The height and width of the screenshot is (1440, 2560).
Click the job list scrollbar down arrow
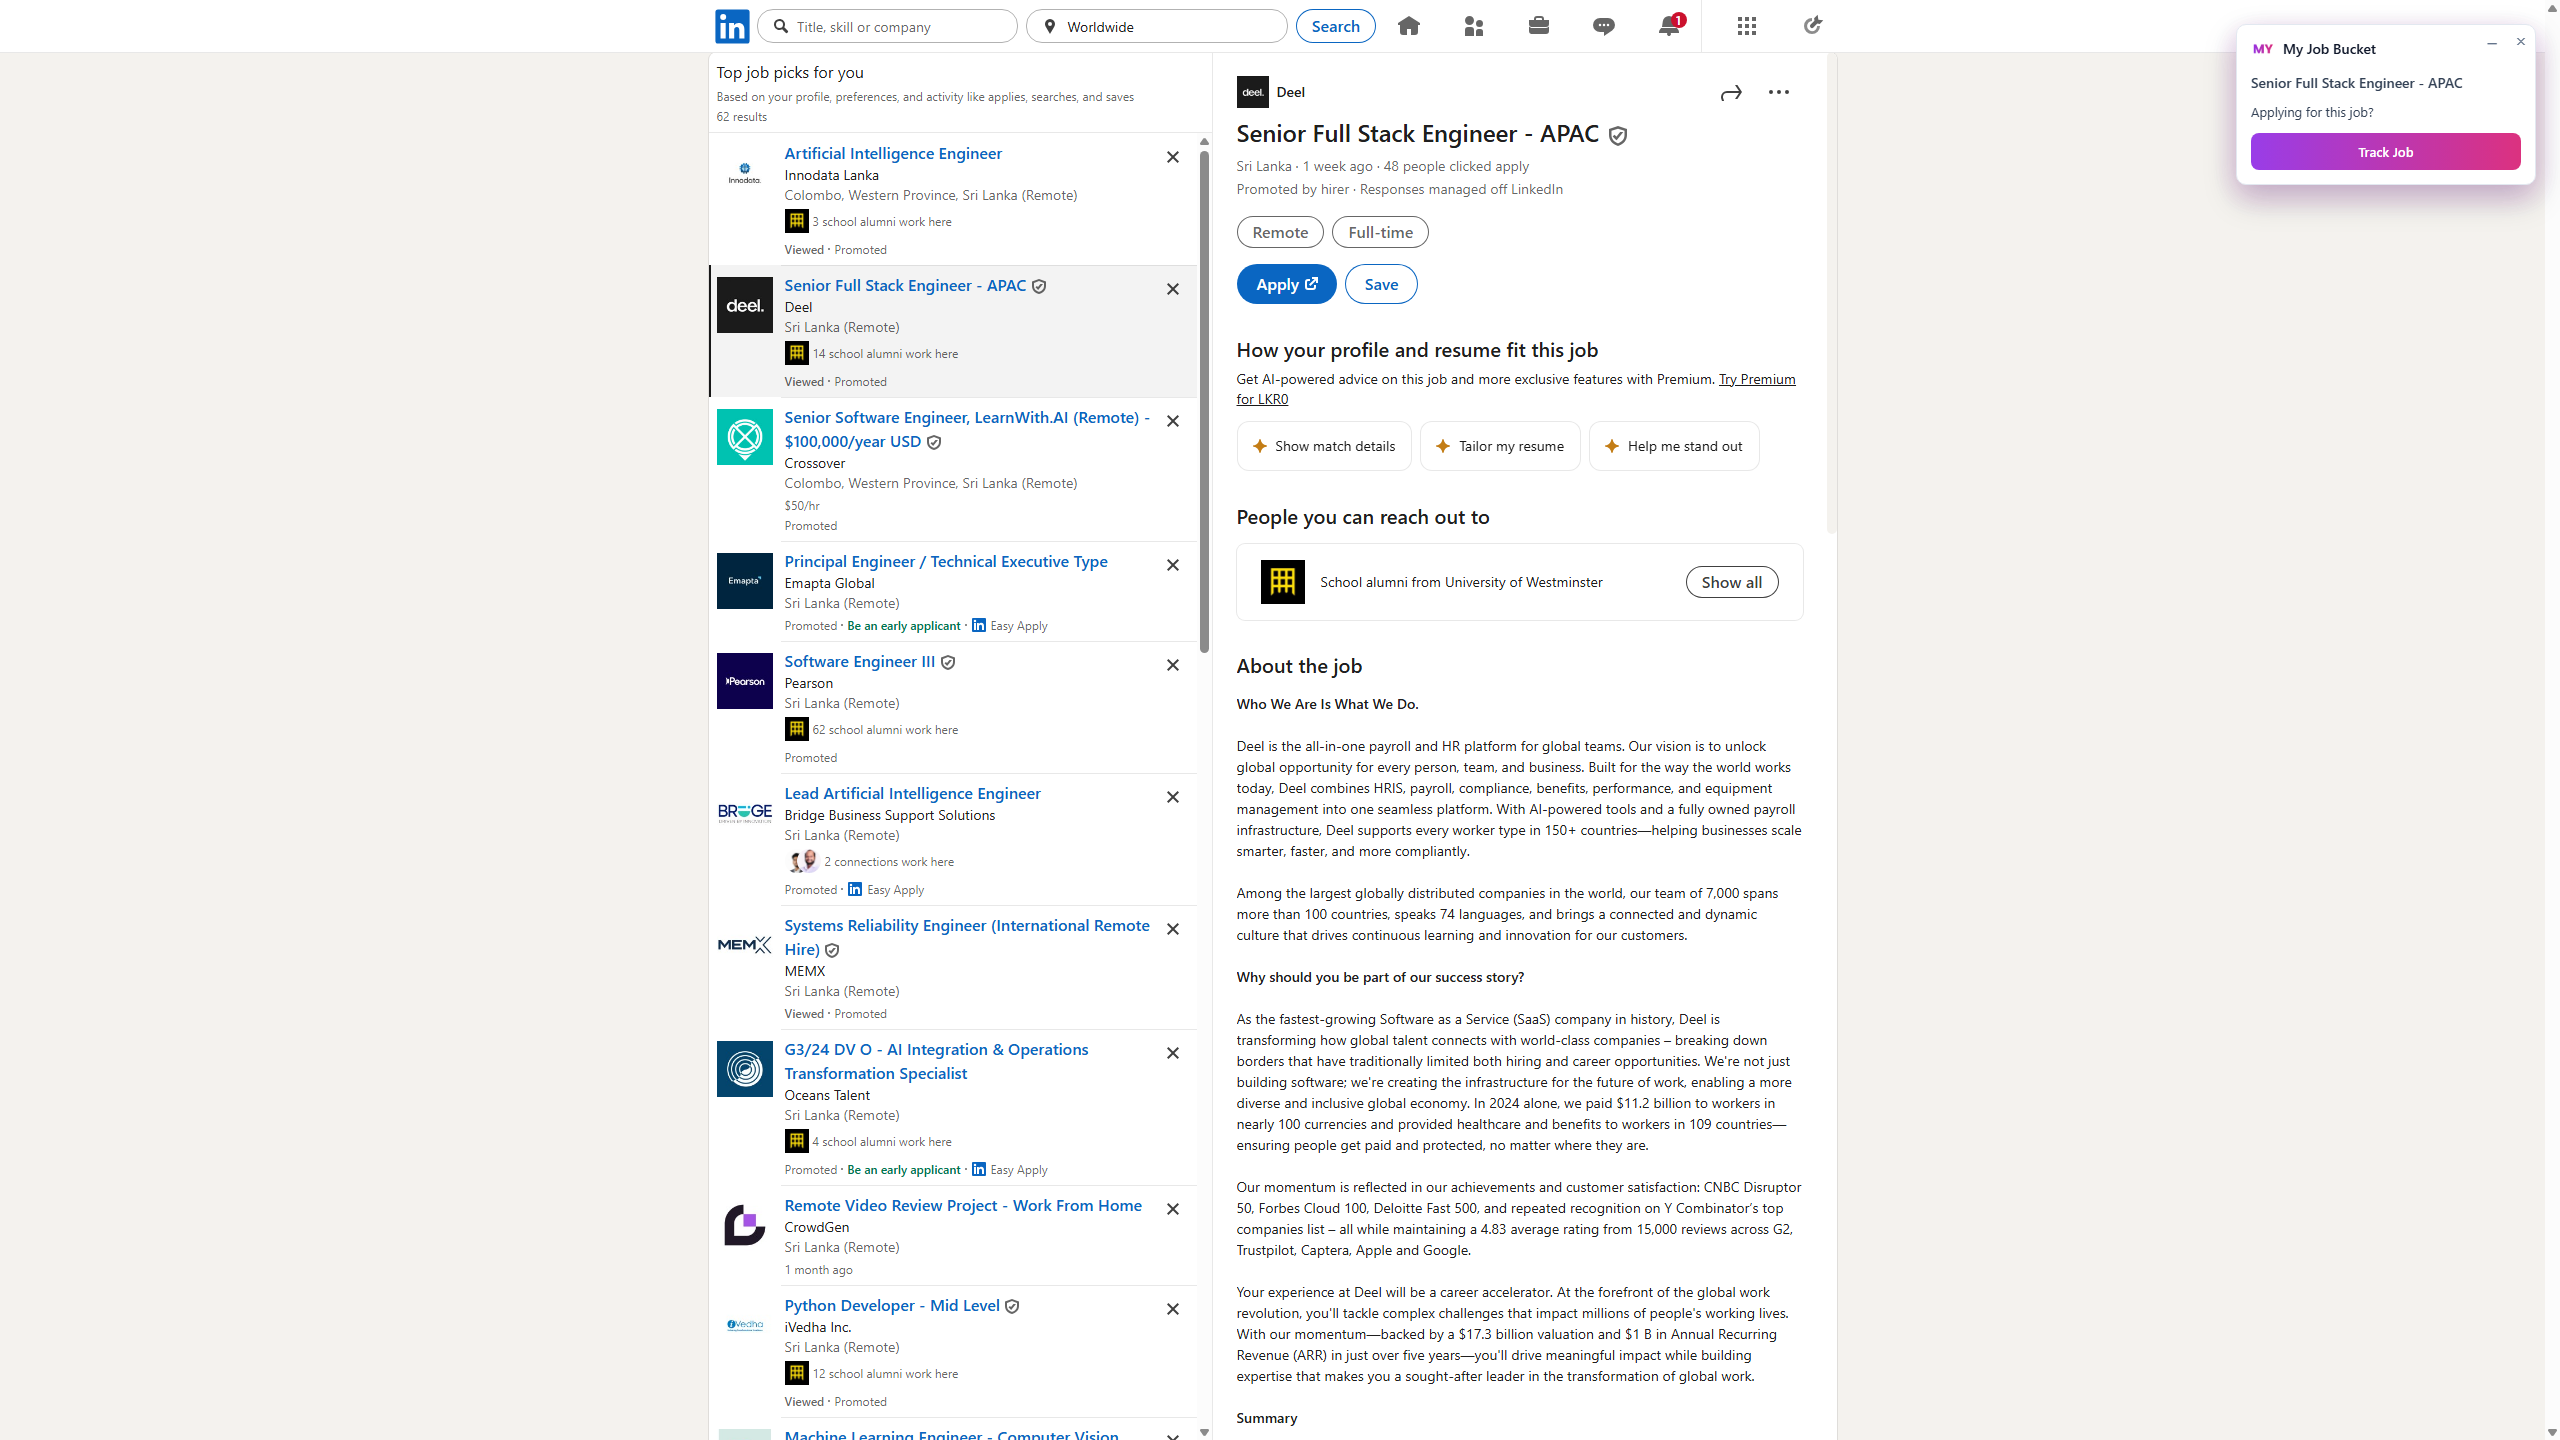point(1204,1432)
